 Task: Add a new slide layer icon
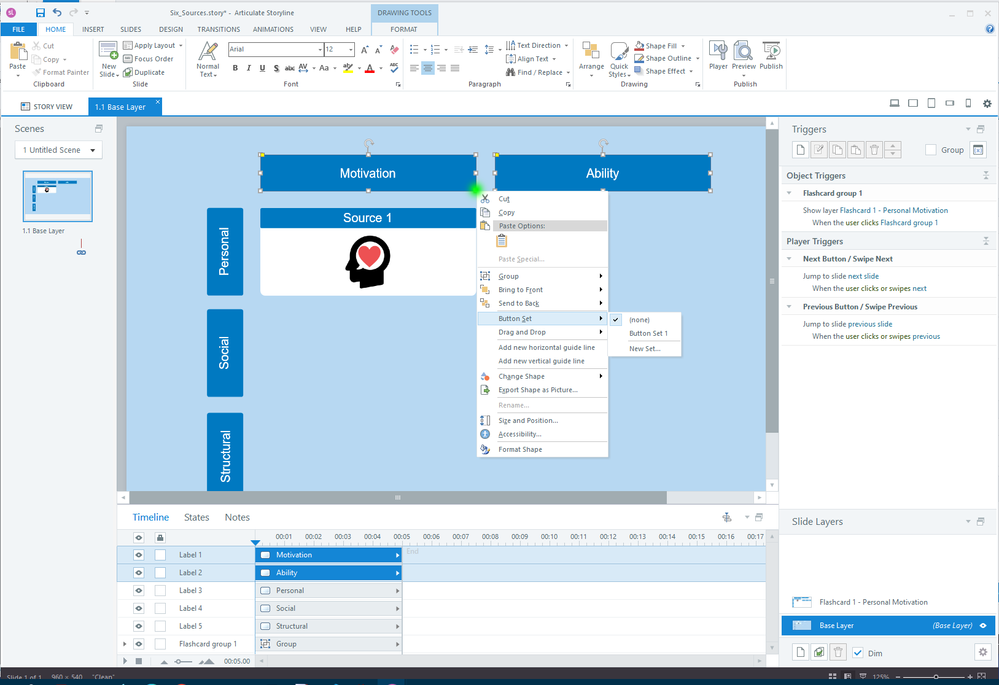pyautogui.click(x=800, y=652)
